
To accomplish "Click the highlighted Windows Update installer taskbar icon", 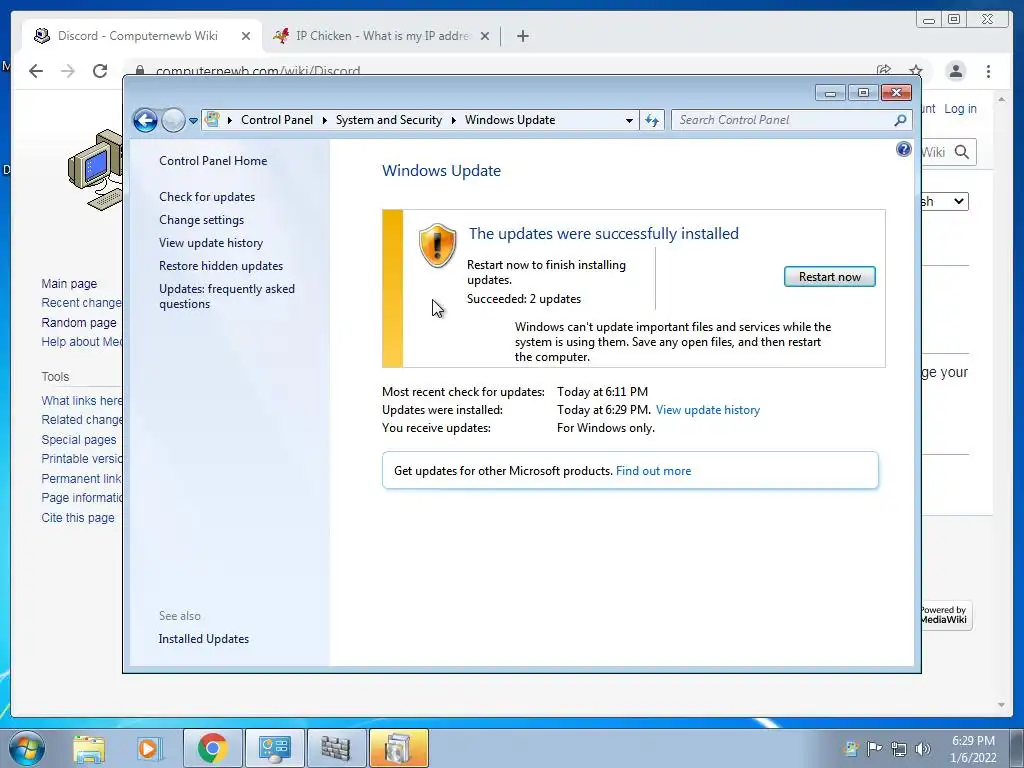I will pos(398,748).
